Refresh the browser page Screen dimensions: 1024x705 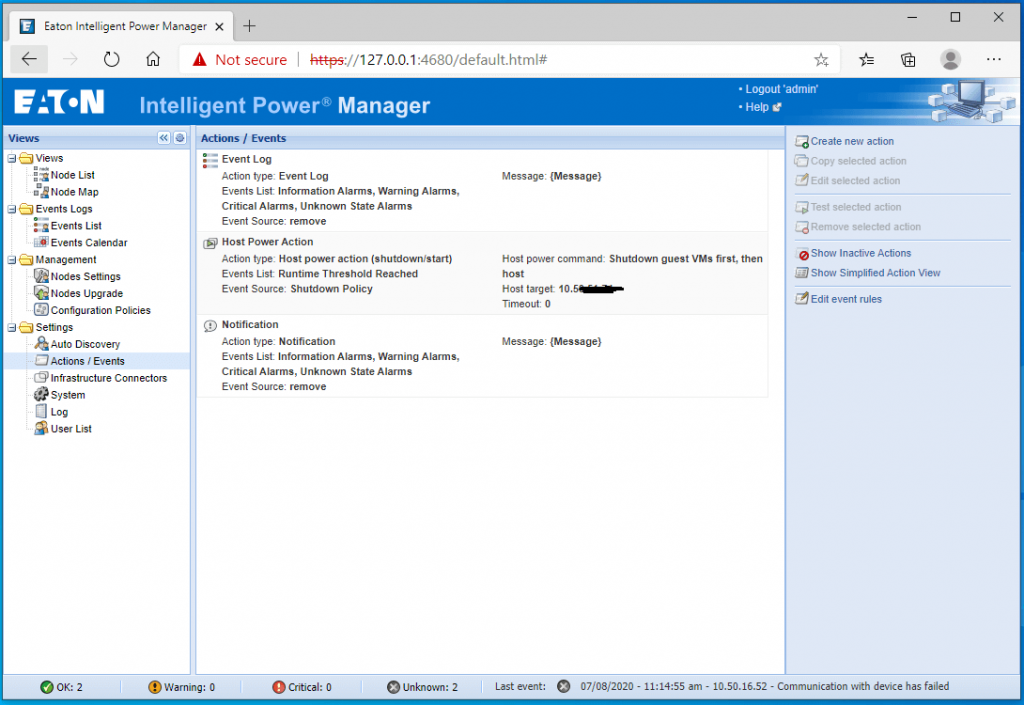pyautogui.click(x=112, y=59)
